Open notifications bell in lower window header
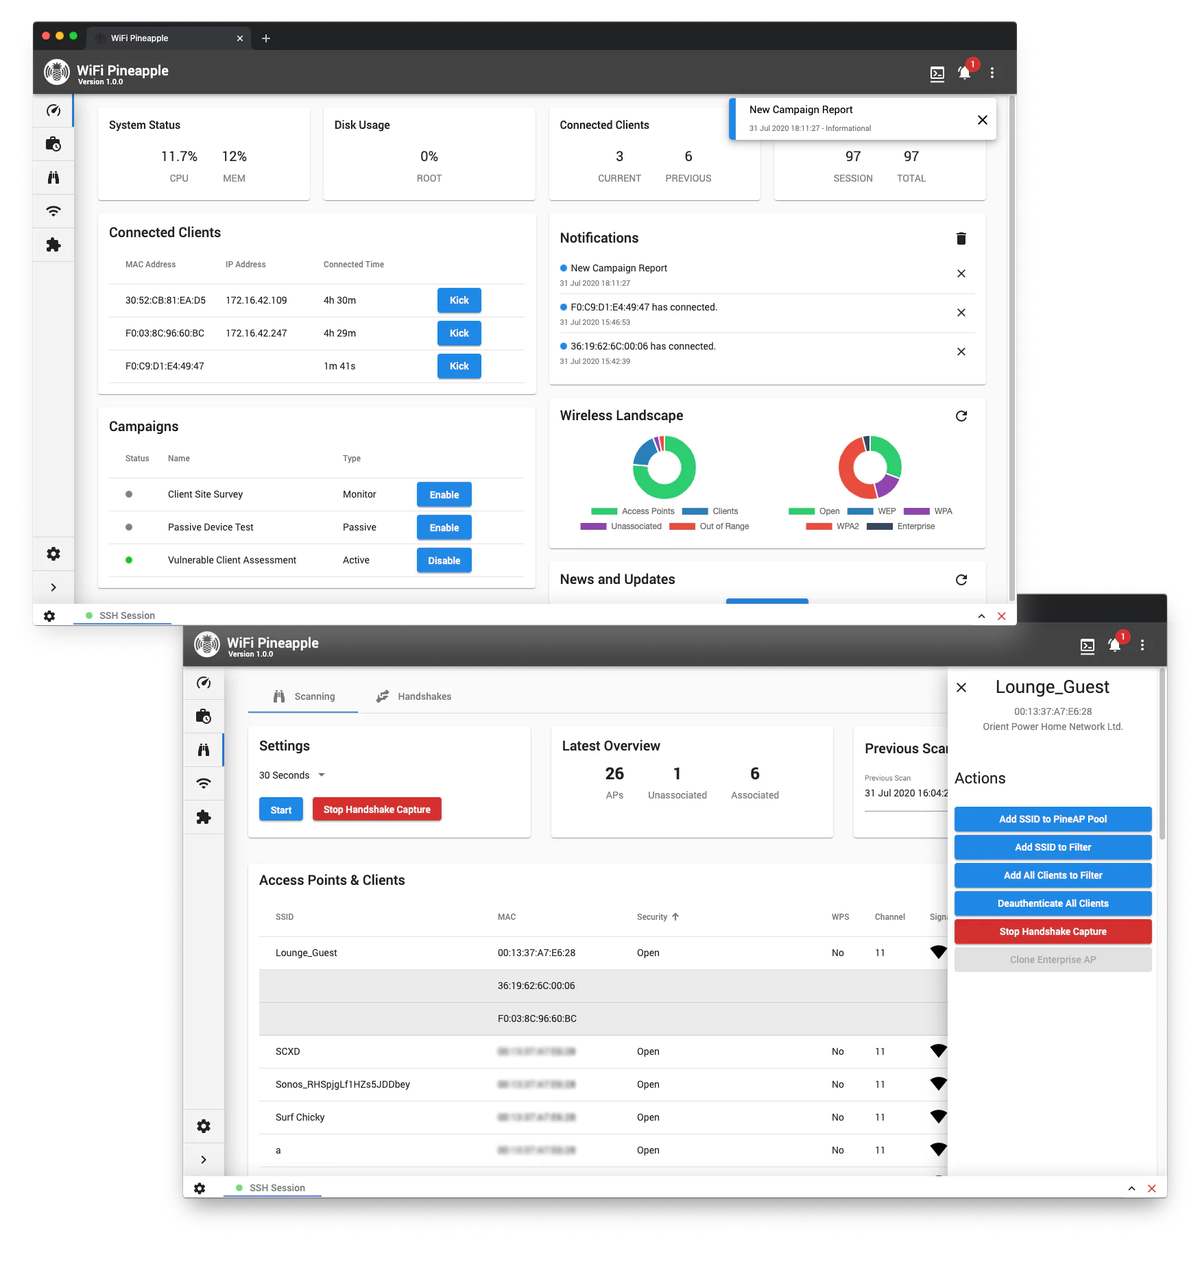Image resolution: width=1200 pixels, height=1268 pixels. (1115, 645)
